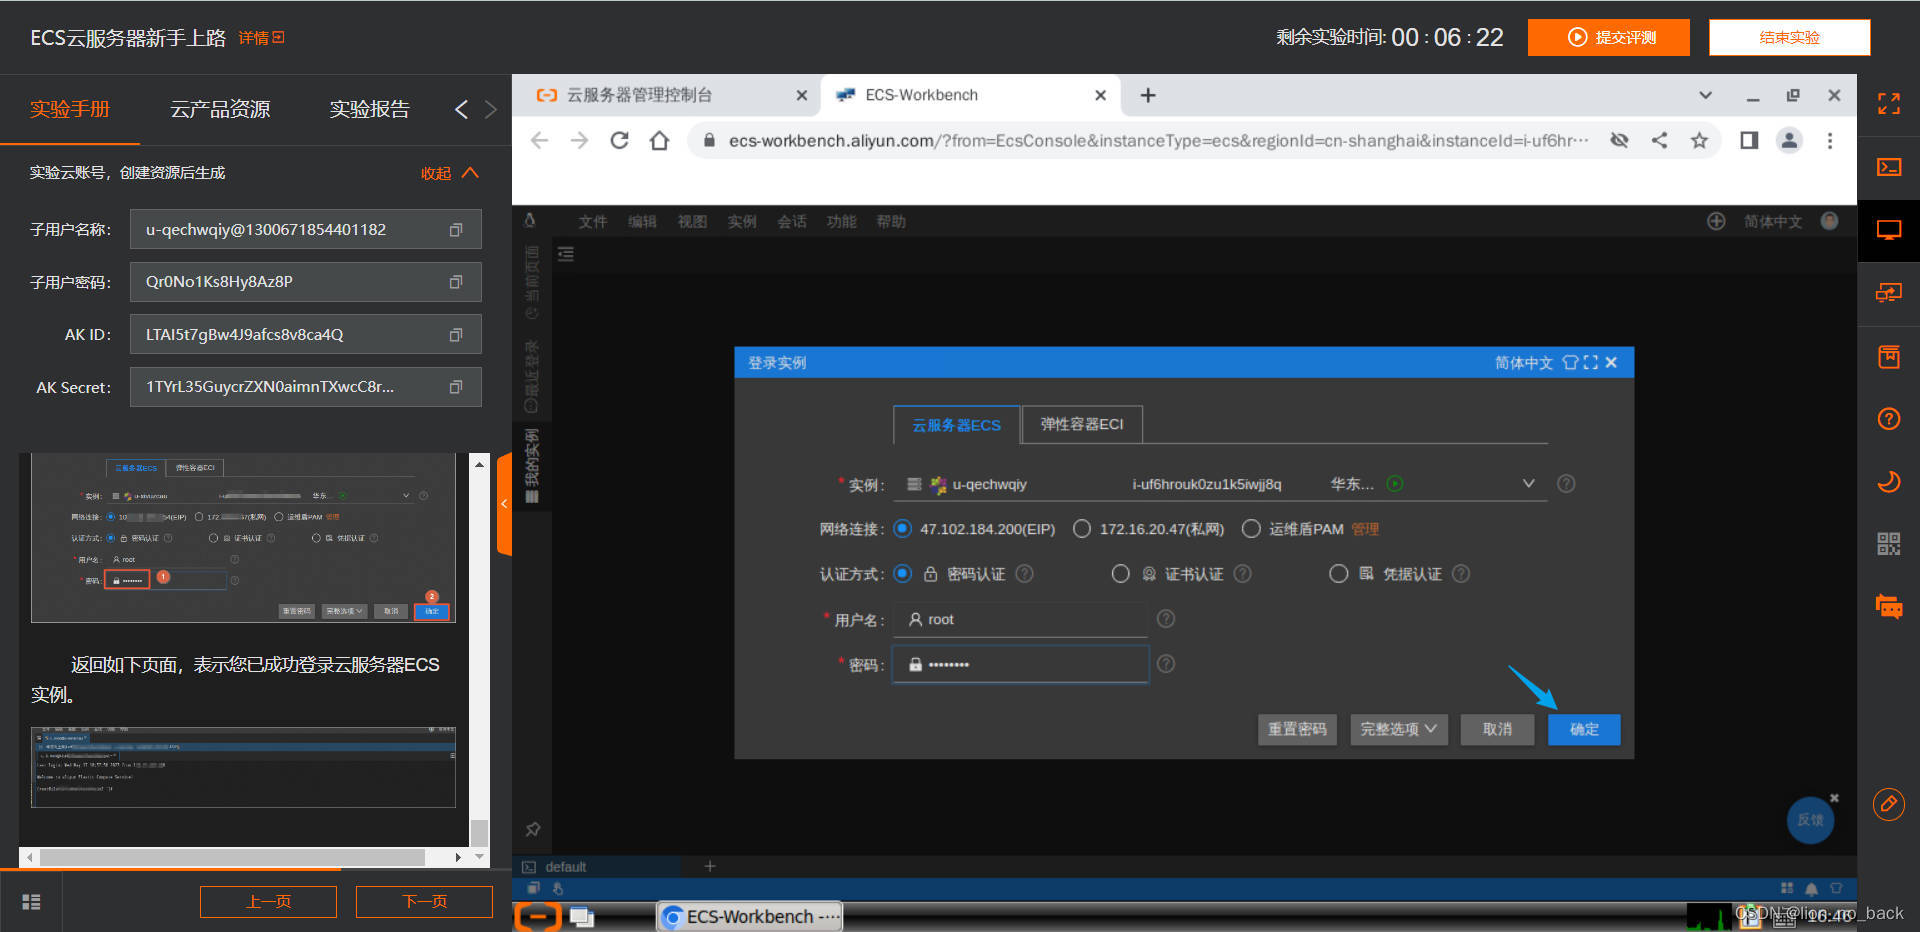Collapse the left lab panel handle

pos(504,504)
